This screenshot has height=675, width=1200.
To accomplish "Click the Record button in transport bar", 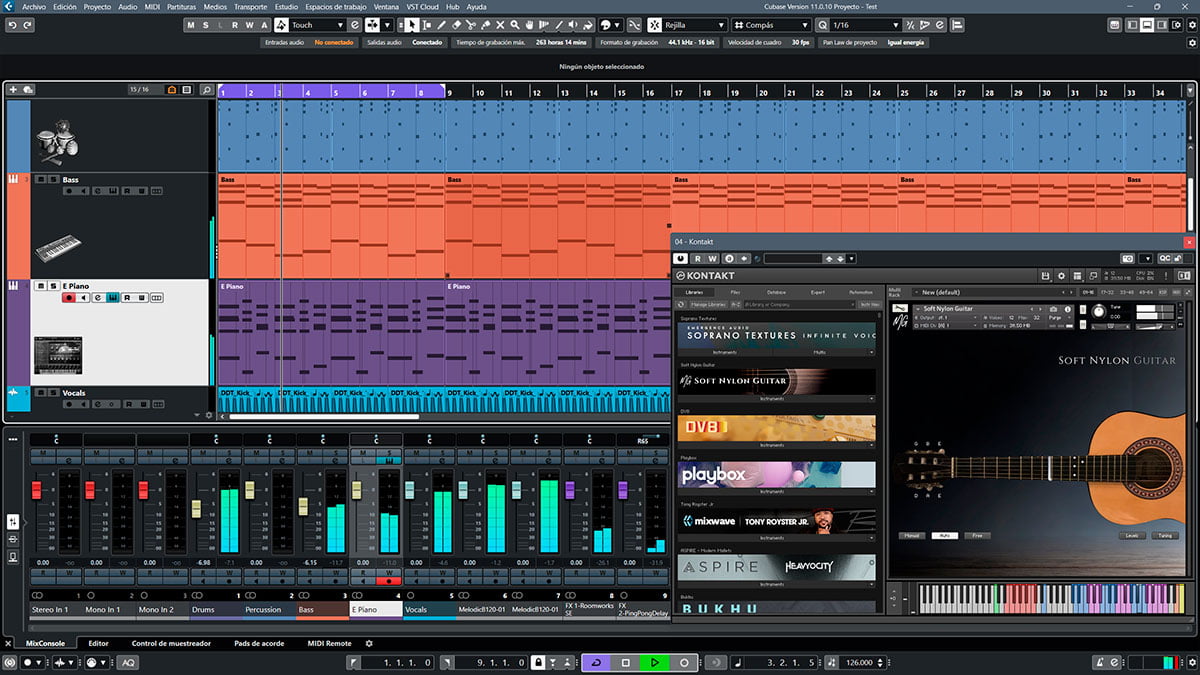I will pyautogui.click(x=684, y=662).
